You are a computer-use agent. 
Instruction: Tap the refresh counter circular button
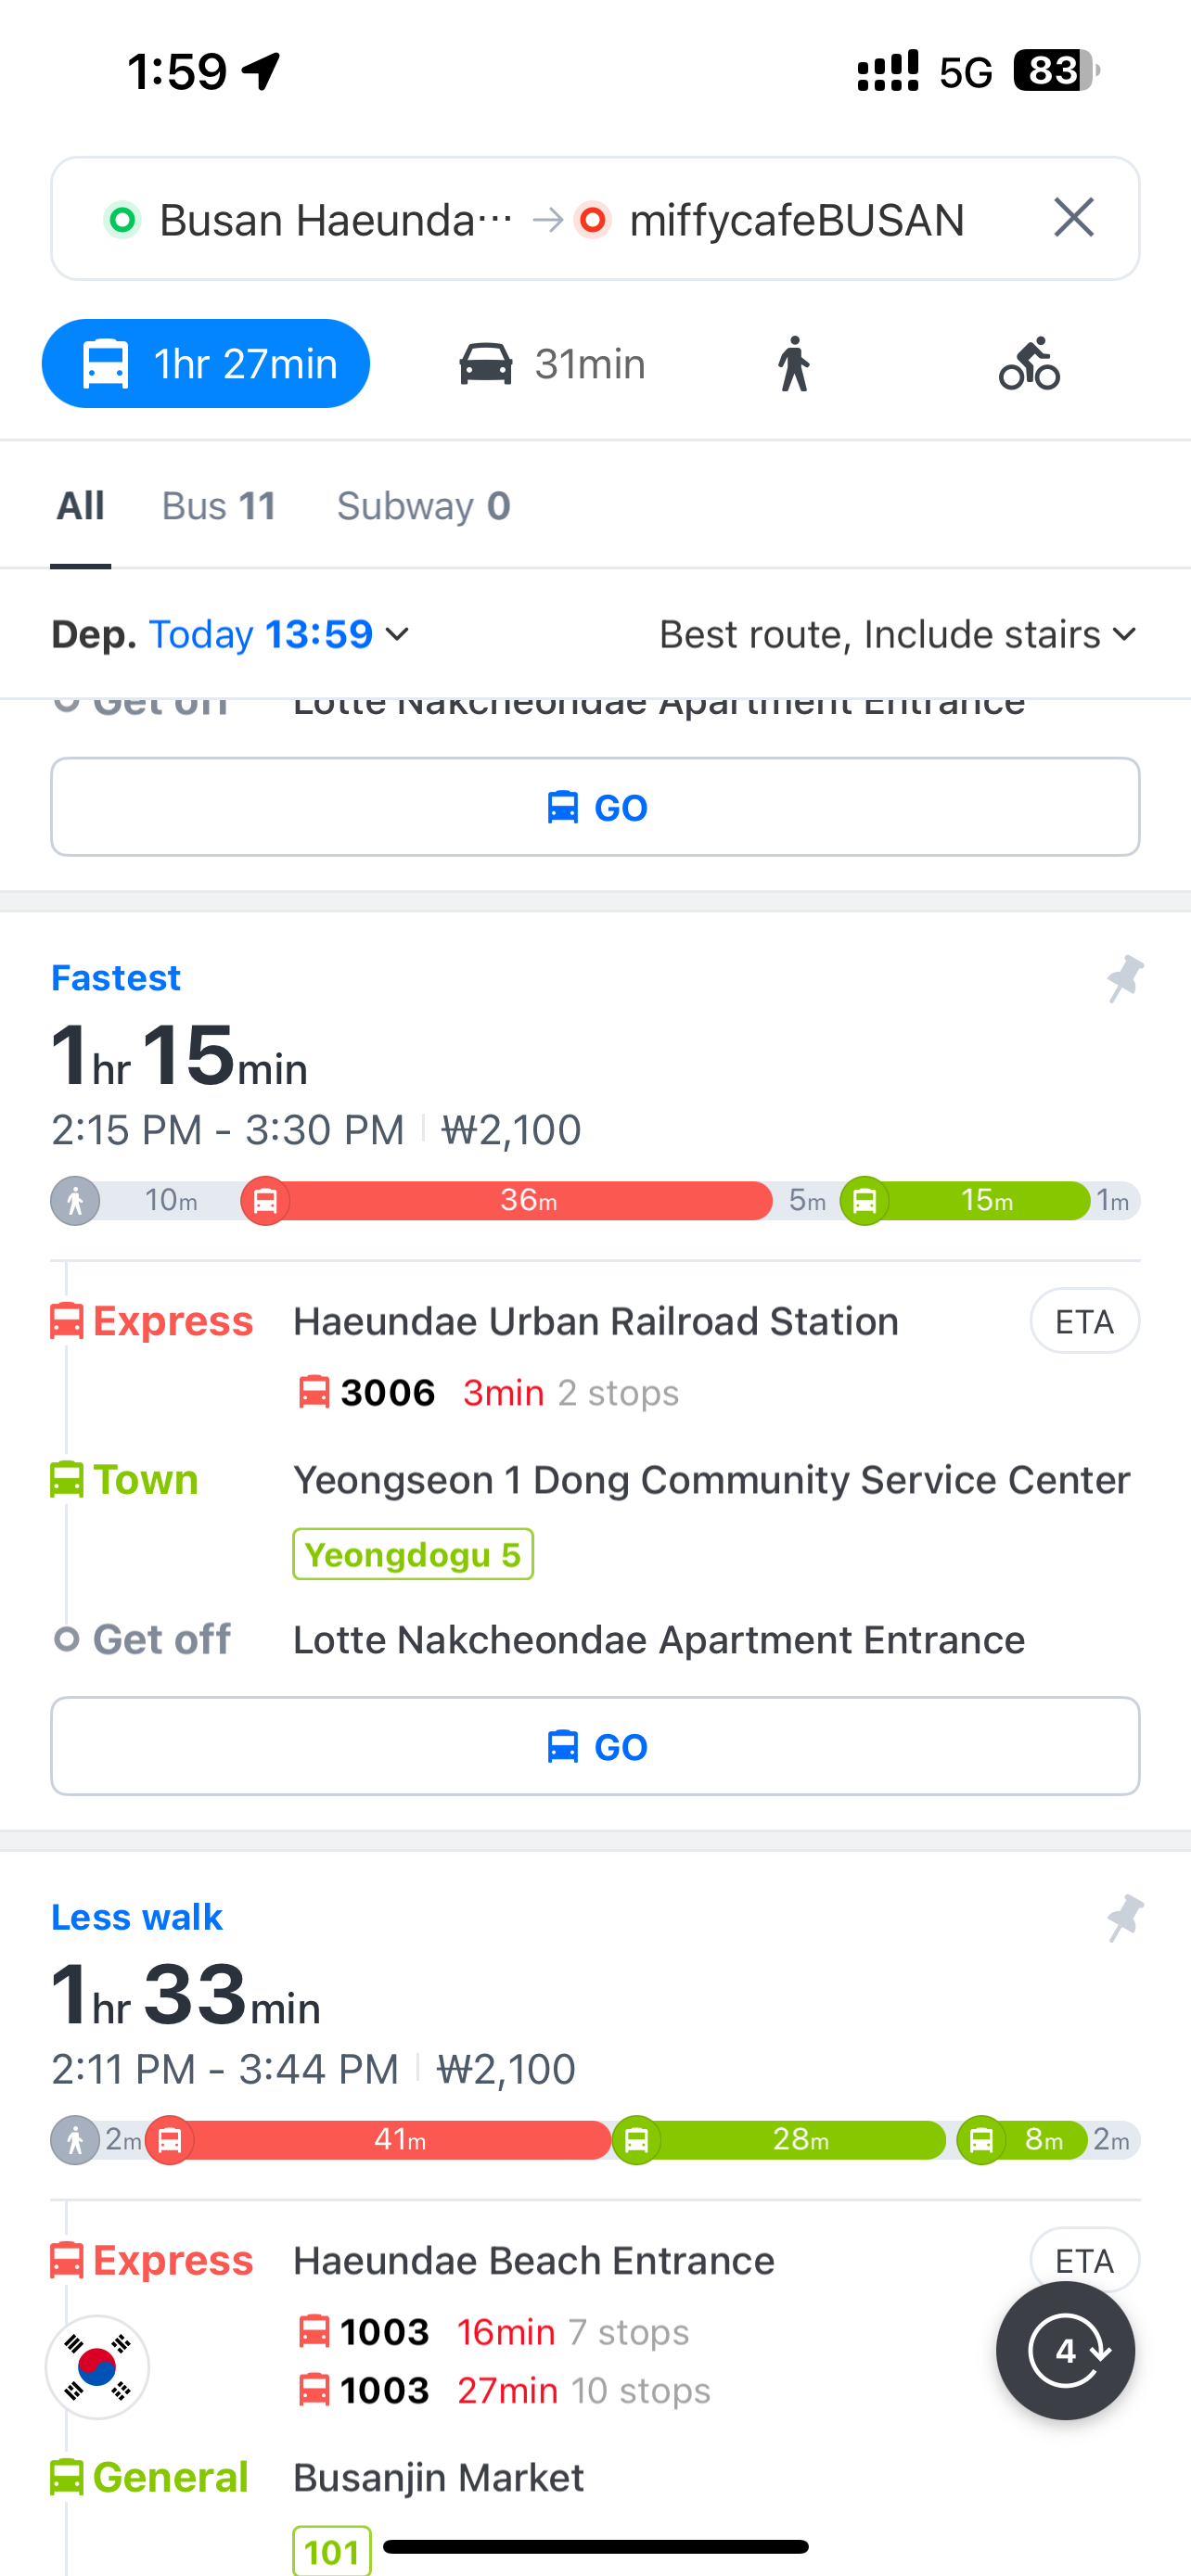tap(1065, 2350)
